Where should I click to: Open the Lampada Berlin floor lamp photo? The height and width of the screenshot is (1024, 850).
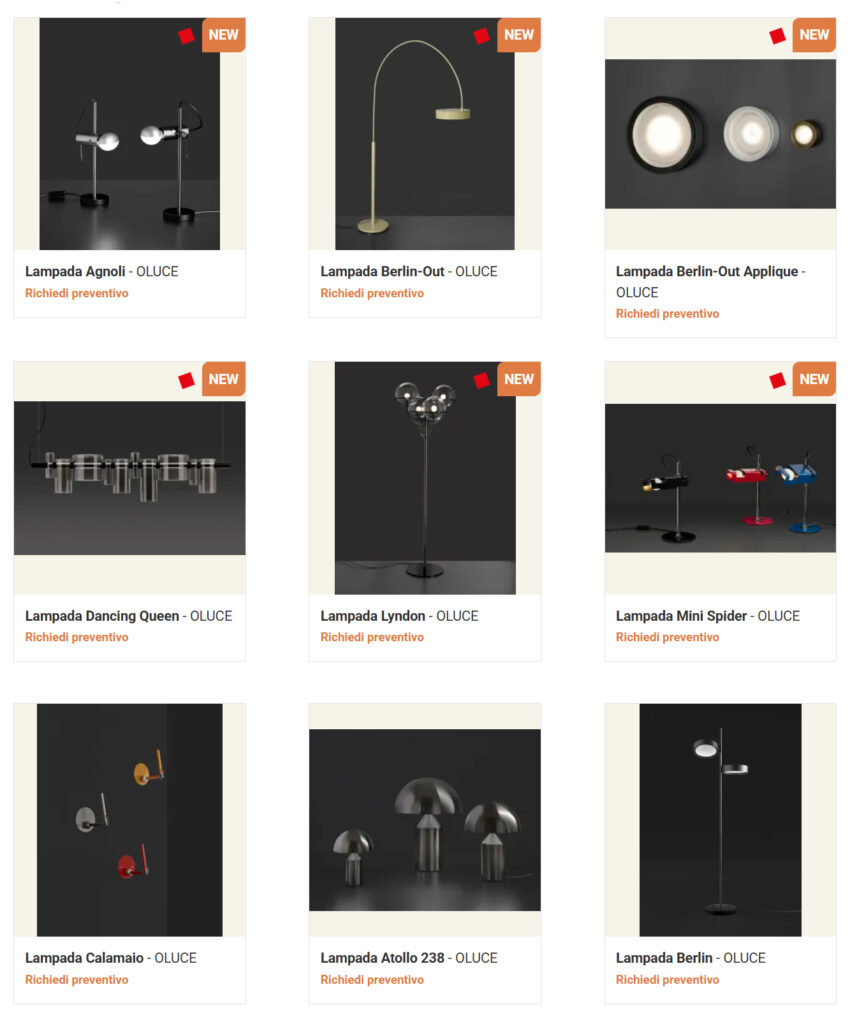[x=720, y=820]
